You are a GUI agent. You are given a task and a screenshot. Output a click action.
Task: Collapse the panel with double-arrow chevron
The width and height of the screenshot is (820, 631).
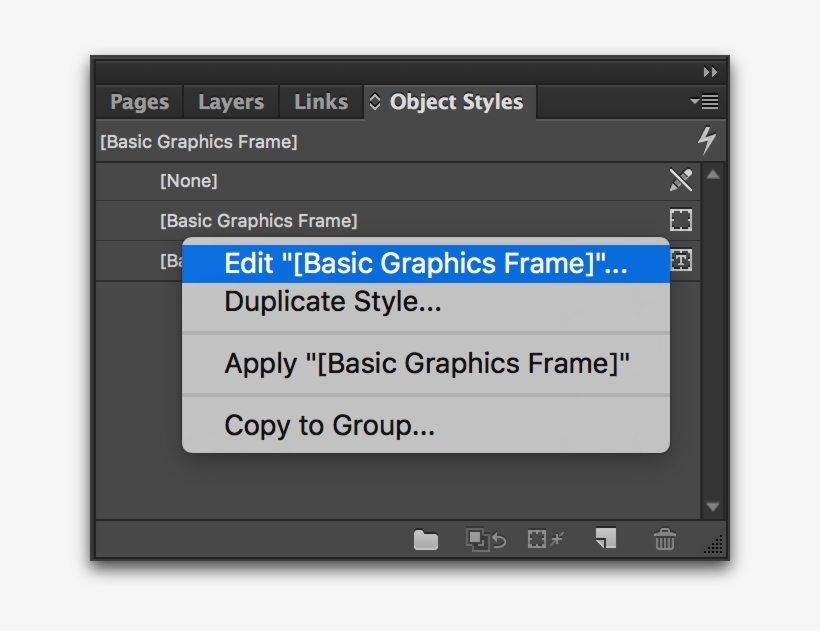(x=711, y=72)
